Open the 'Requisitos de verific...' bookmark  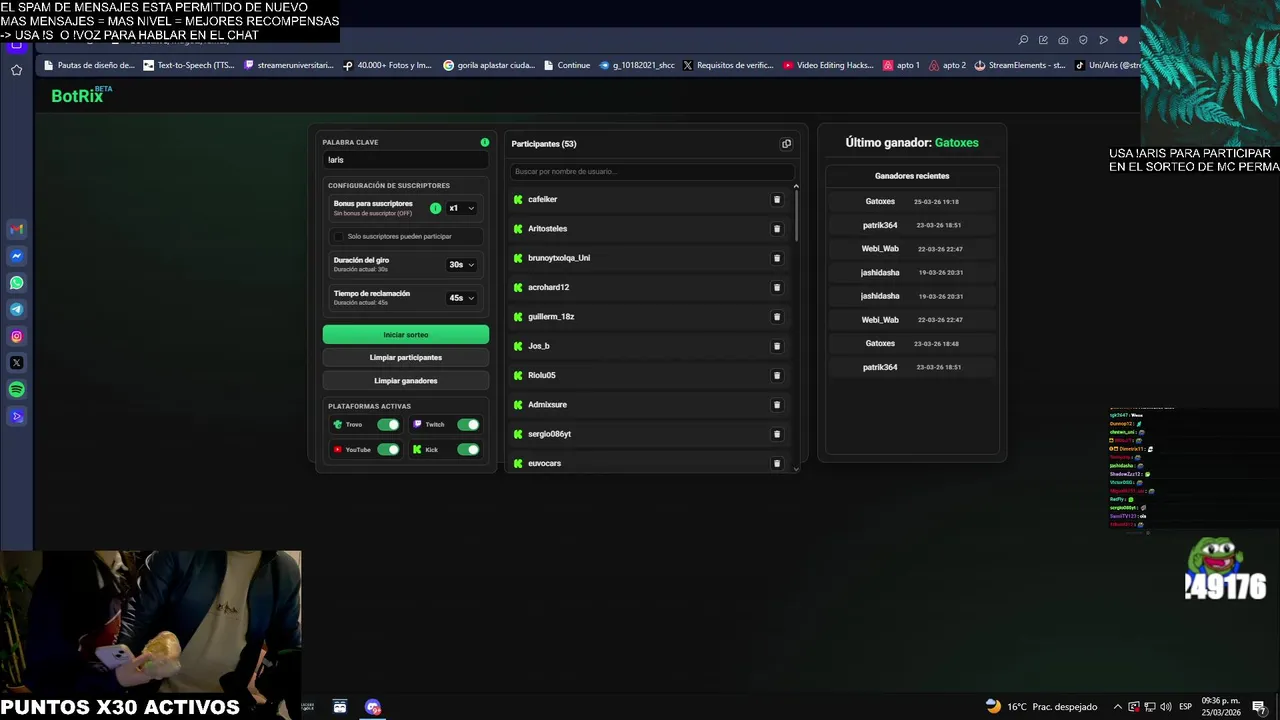point(728,66)
